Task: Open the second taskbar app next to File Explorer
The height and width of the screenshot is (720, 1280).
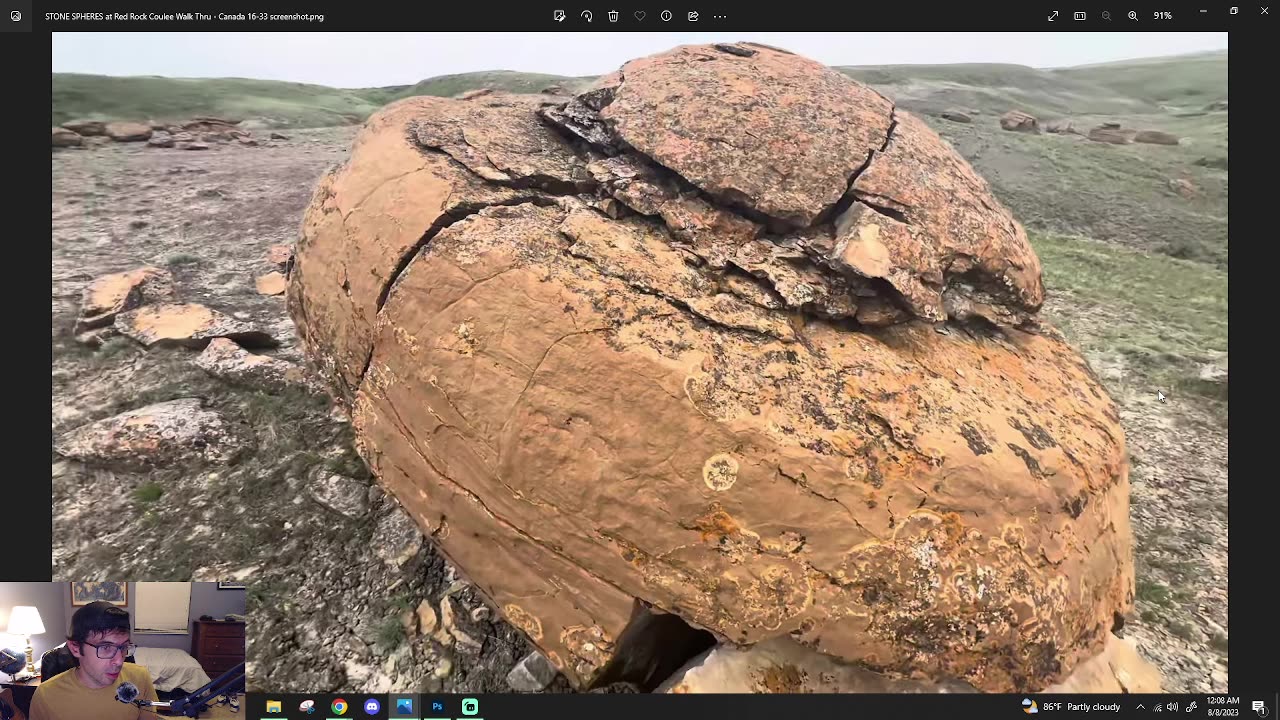Action: point(307,706)
